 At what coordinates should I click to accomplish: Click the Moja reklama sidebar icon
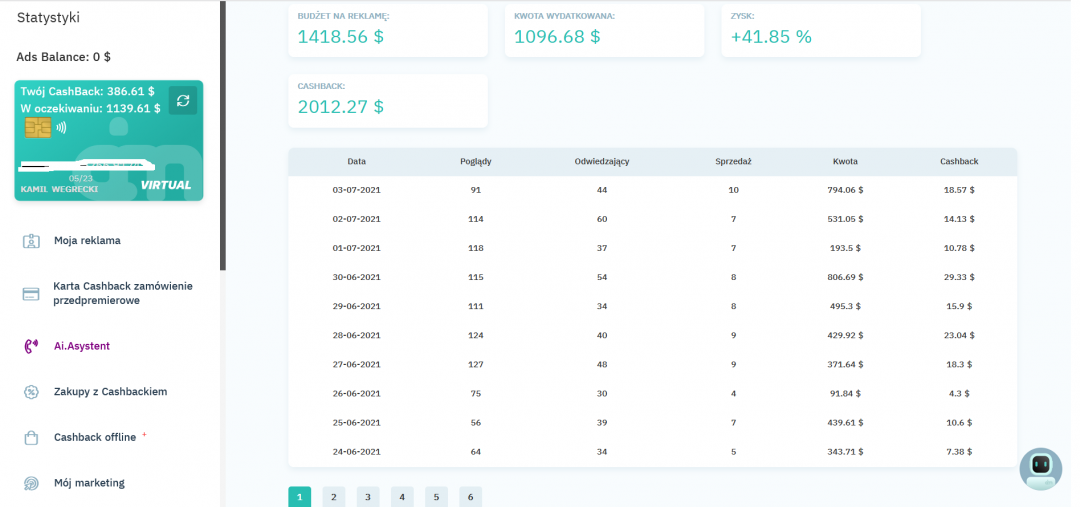point(31,241)
